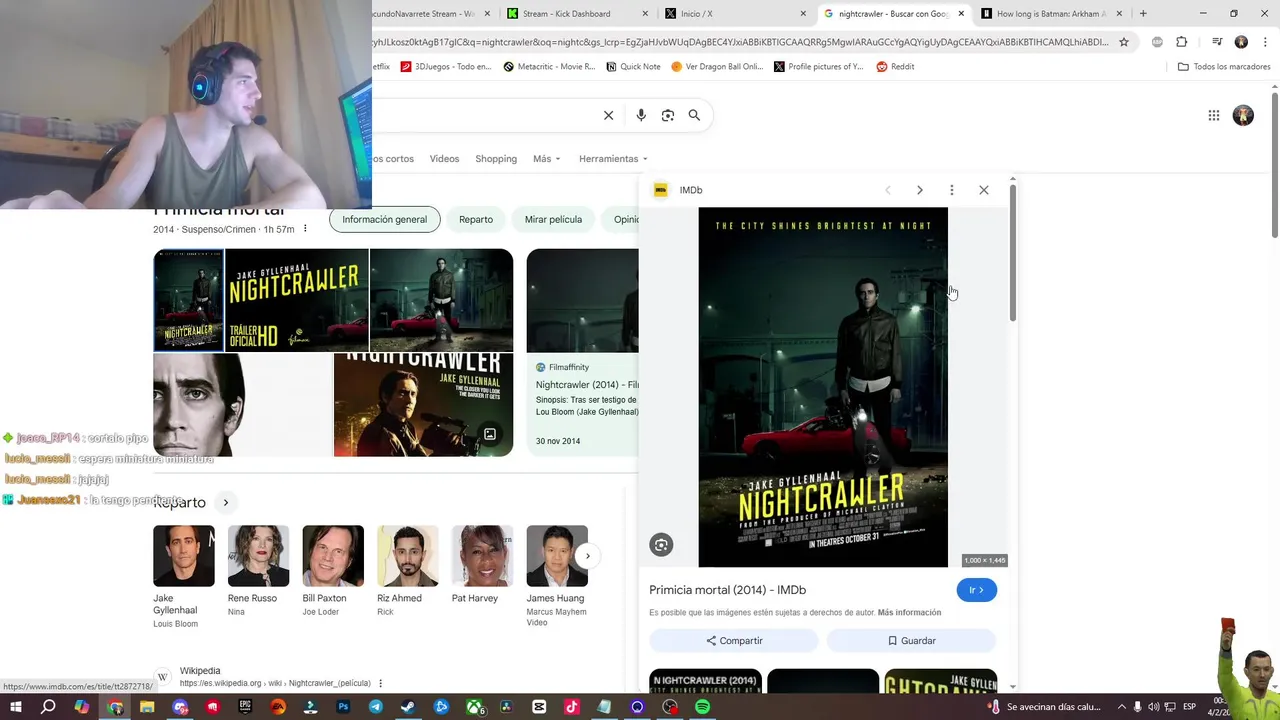
Task: Click the Guardar button
Action: click(912, 641)
